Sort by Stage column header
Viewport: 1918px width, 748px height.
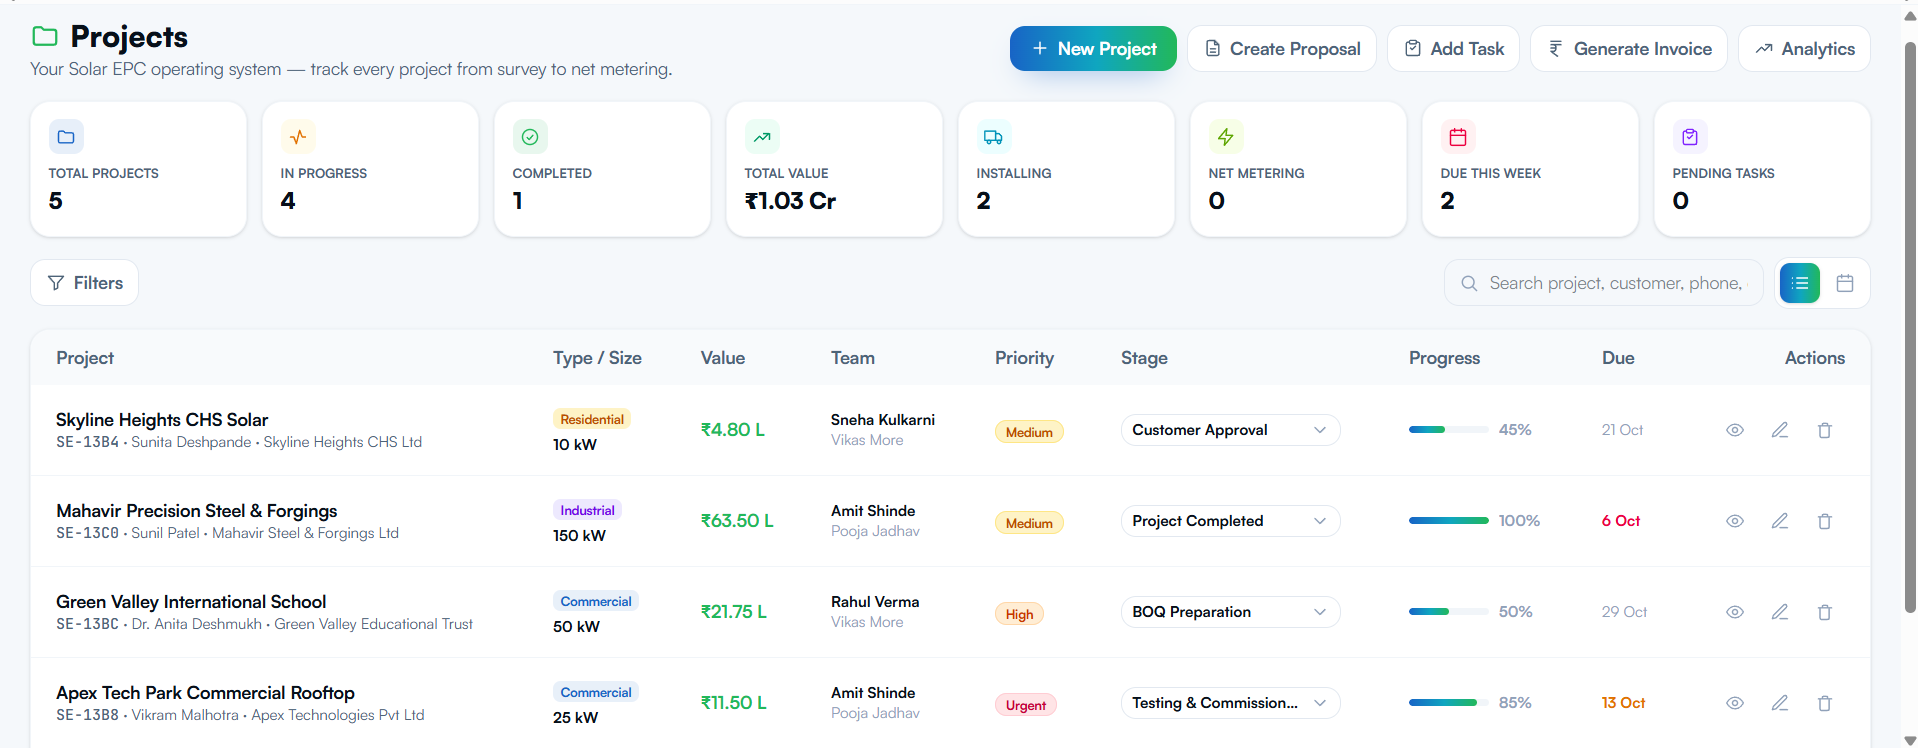(1144, 358)
